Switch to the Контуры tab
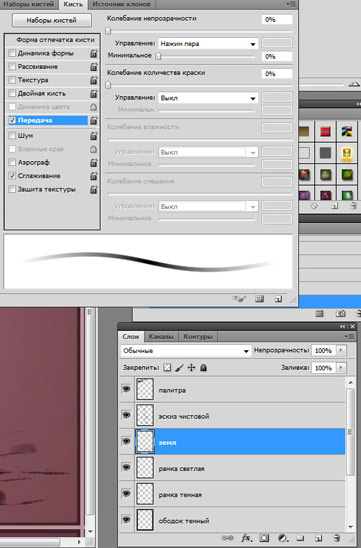 (198, 337)
